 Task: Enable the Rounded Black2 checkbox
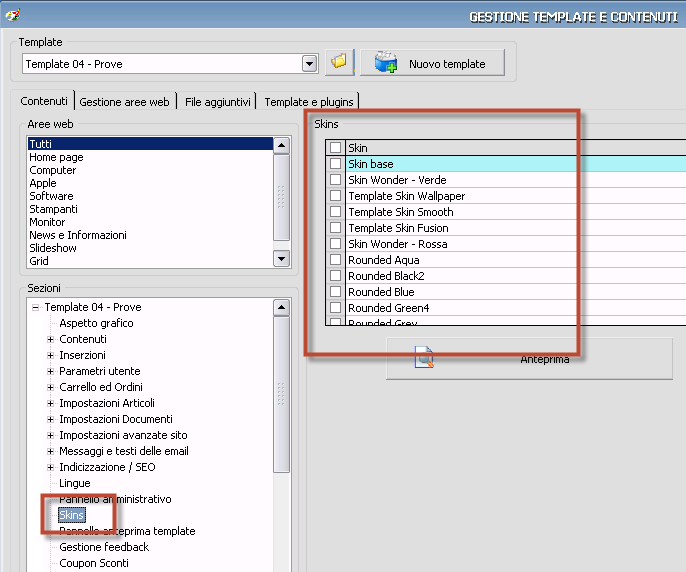tap(336, 276)
